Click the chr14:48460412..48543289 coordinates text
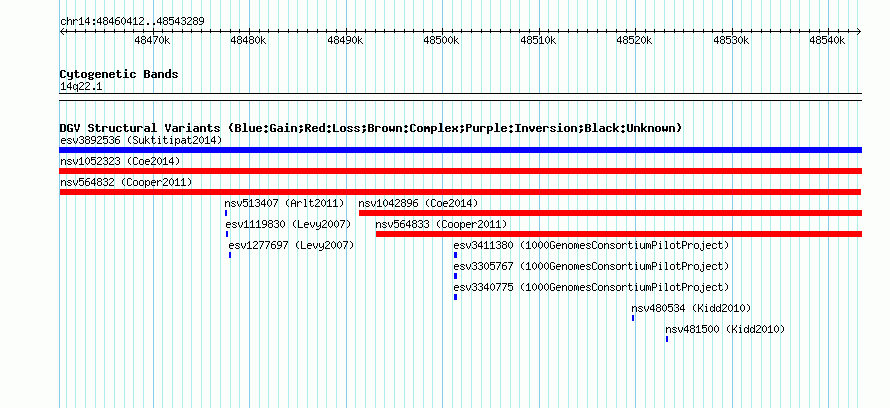This screenshot has height=408, width=890. 132,21
